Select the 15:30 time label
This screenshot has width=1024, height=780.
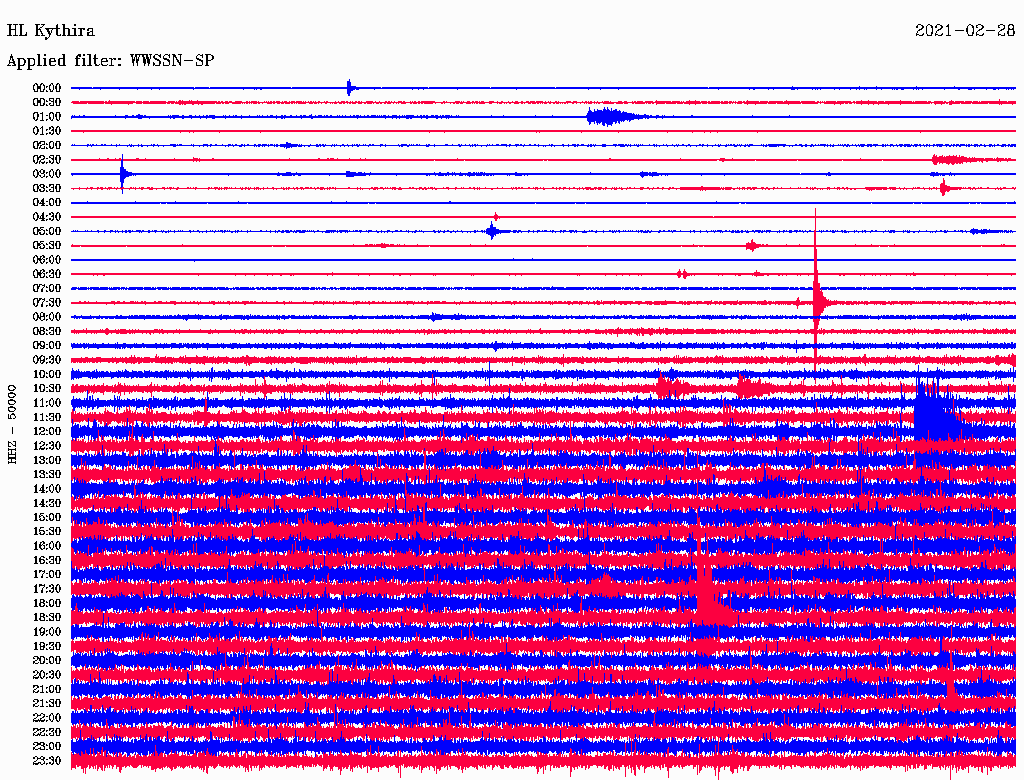[x=47, y=532]
